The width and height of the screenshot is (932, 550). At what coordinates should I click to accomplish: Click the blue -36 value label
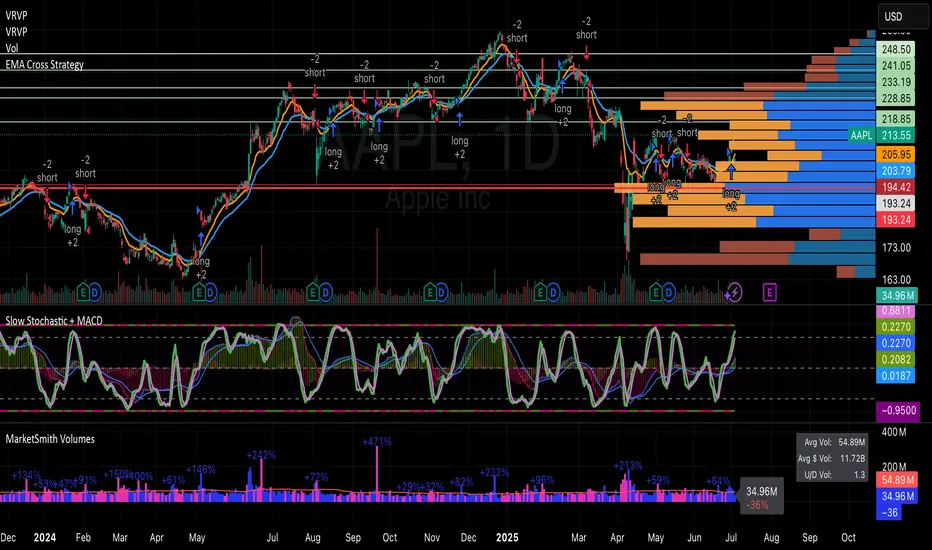890,513
